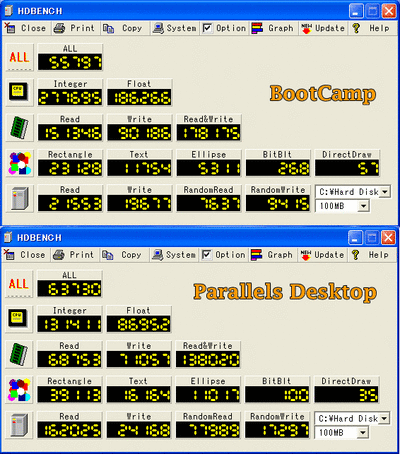
Task: Open Graph in the top window toolbar
Action: tap(273, 28)
